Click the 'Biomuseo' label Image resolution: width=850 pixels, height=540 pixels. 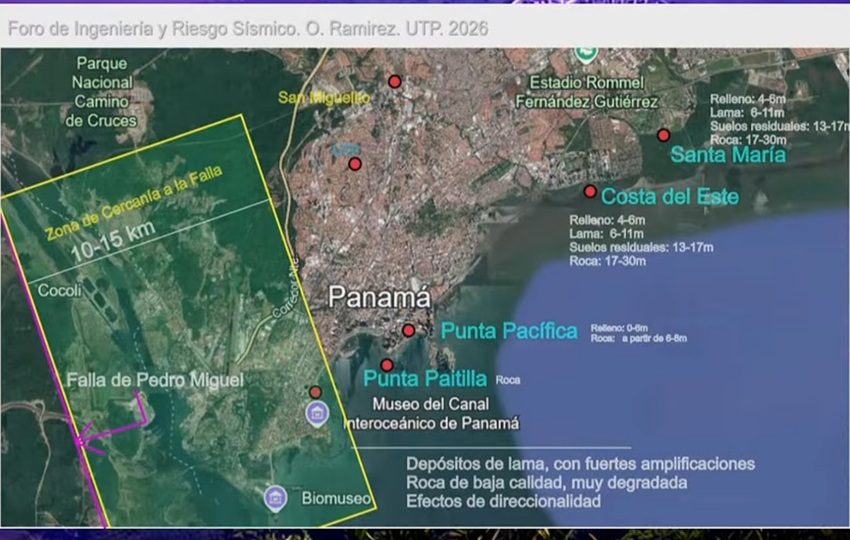(x=336, y=498)
